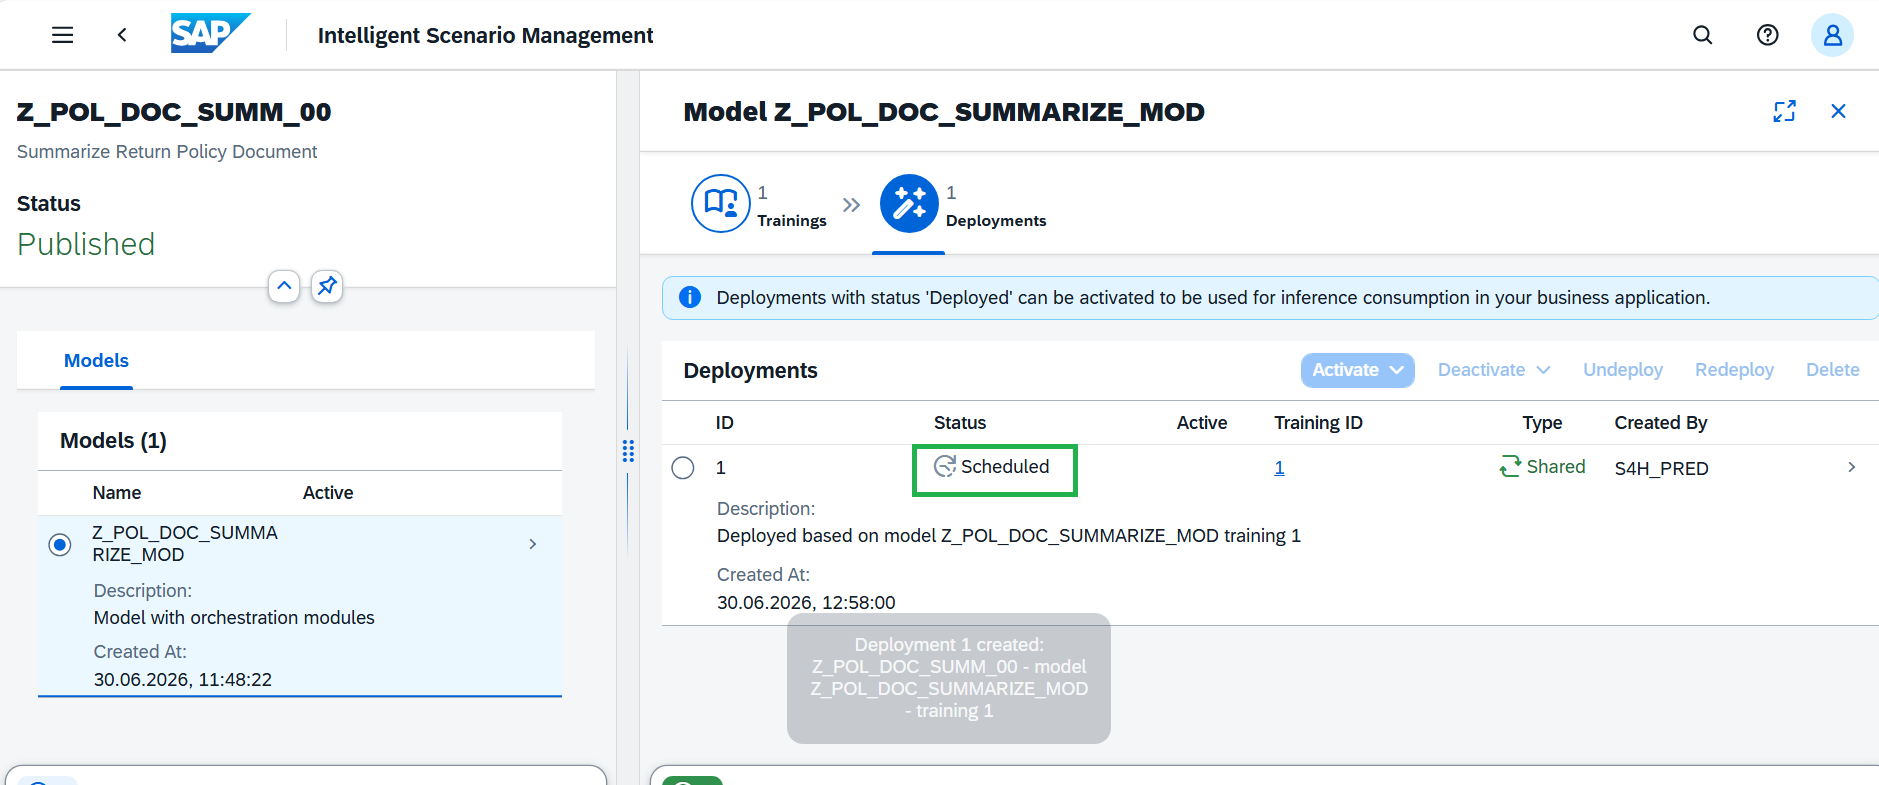Click the SAP logo
This screenshot has width=1879, height=785.
(x=210, y=34)
